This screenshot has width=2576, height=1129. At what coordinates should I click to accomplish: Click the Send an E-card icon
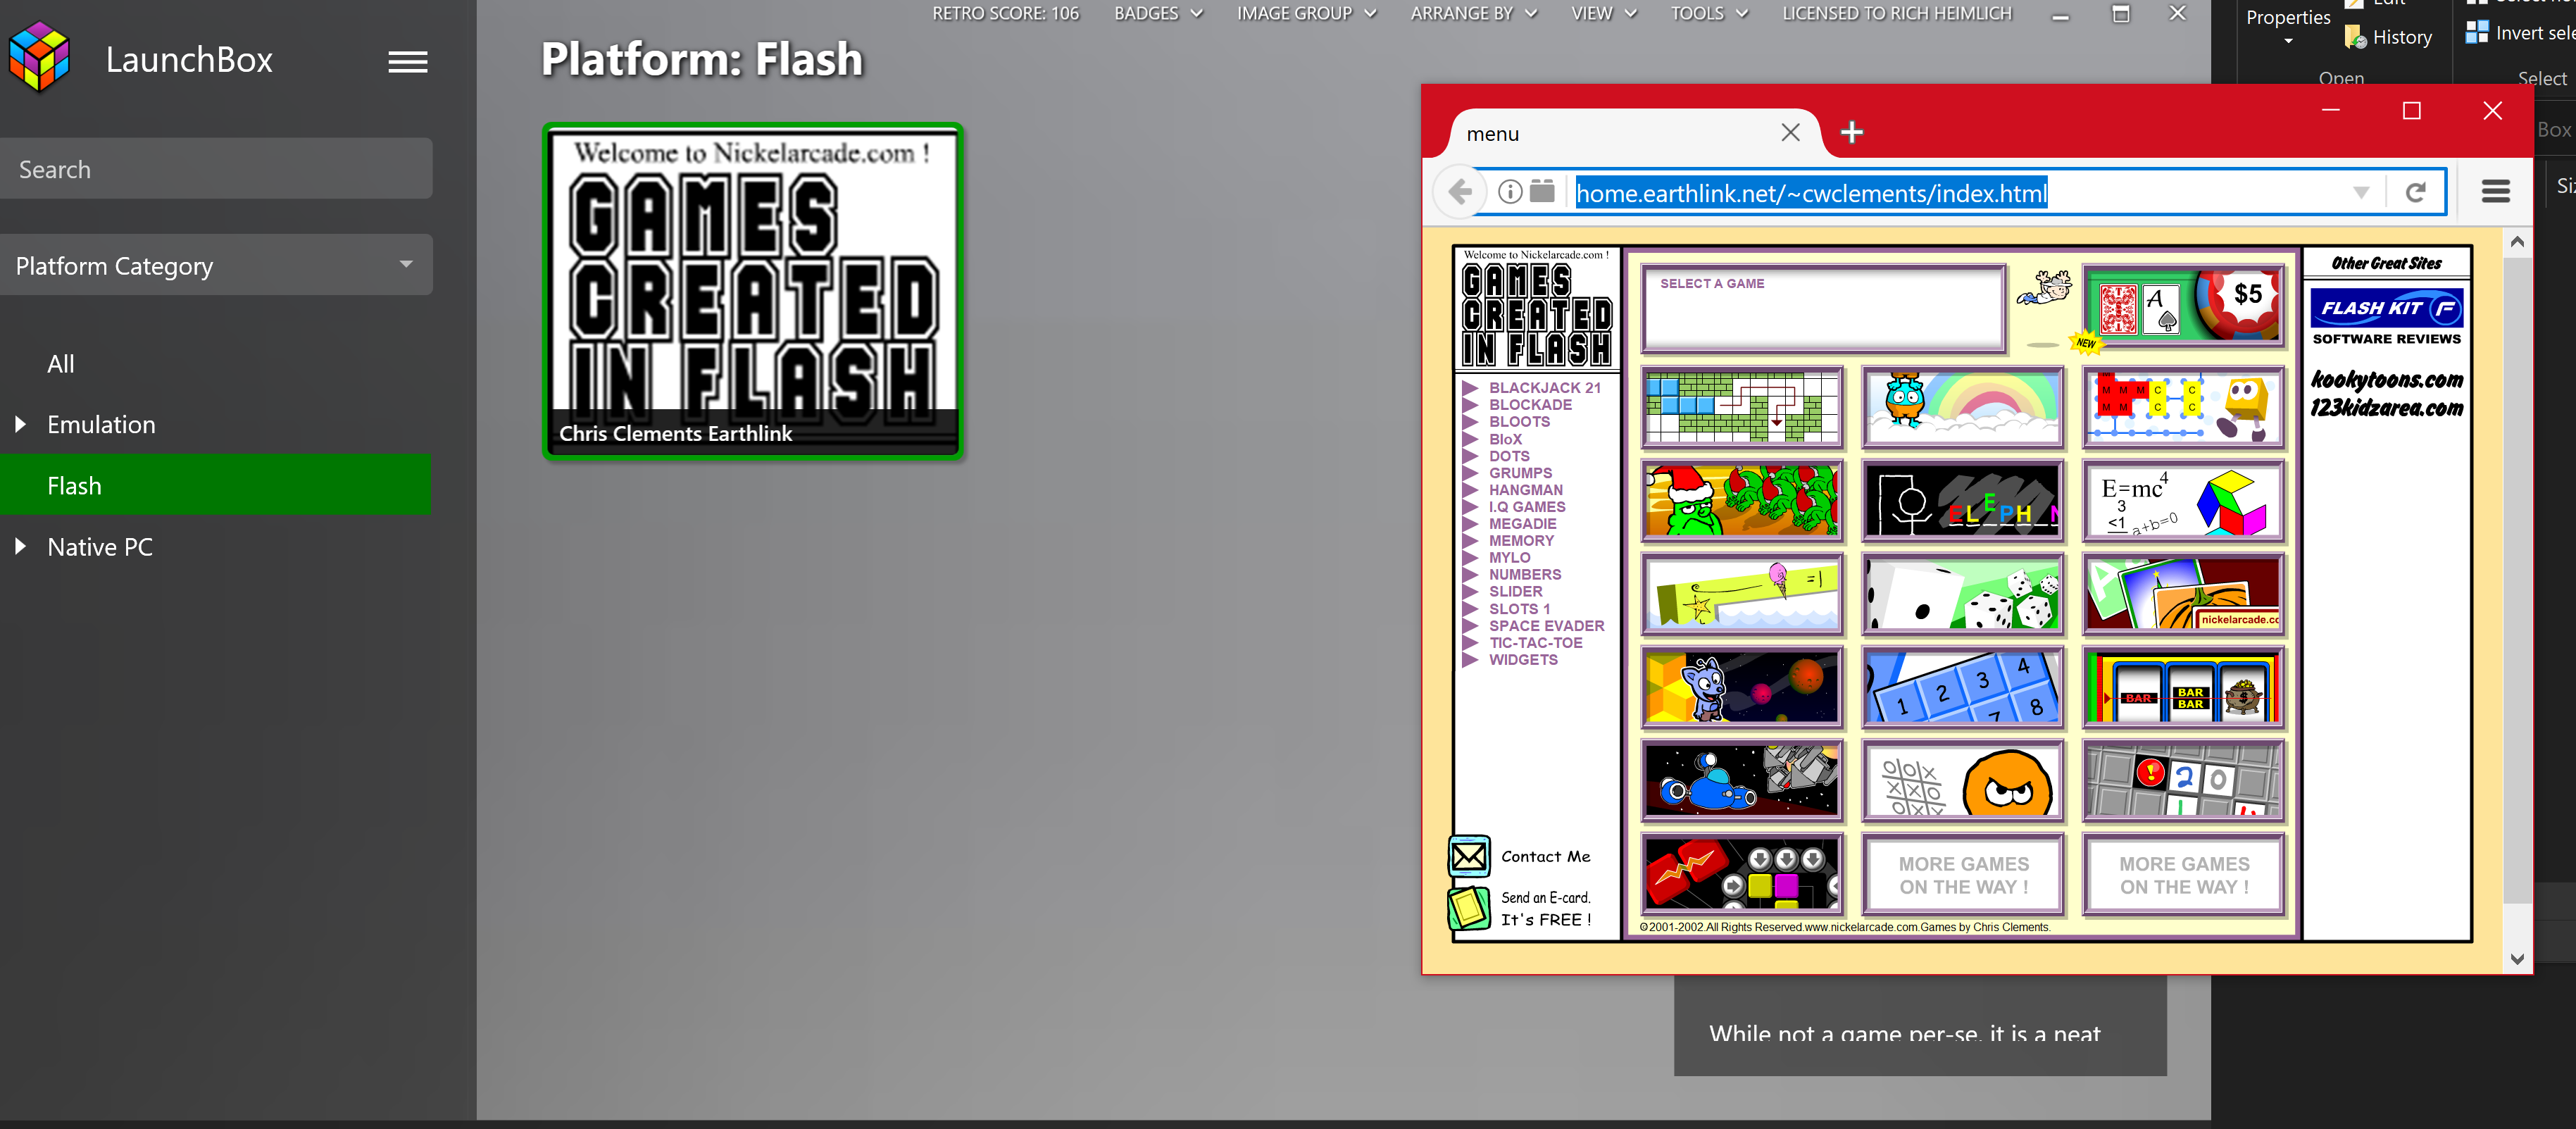coord(1469,908)
